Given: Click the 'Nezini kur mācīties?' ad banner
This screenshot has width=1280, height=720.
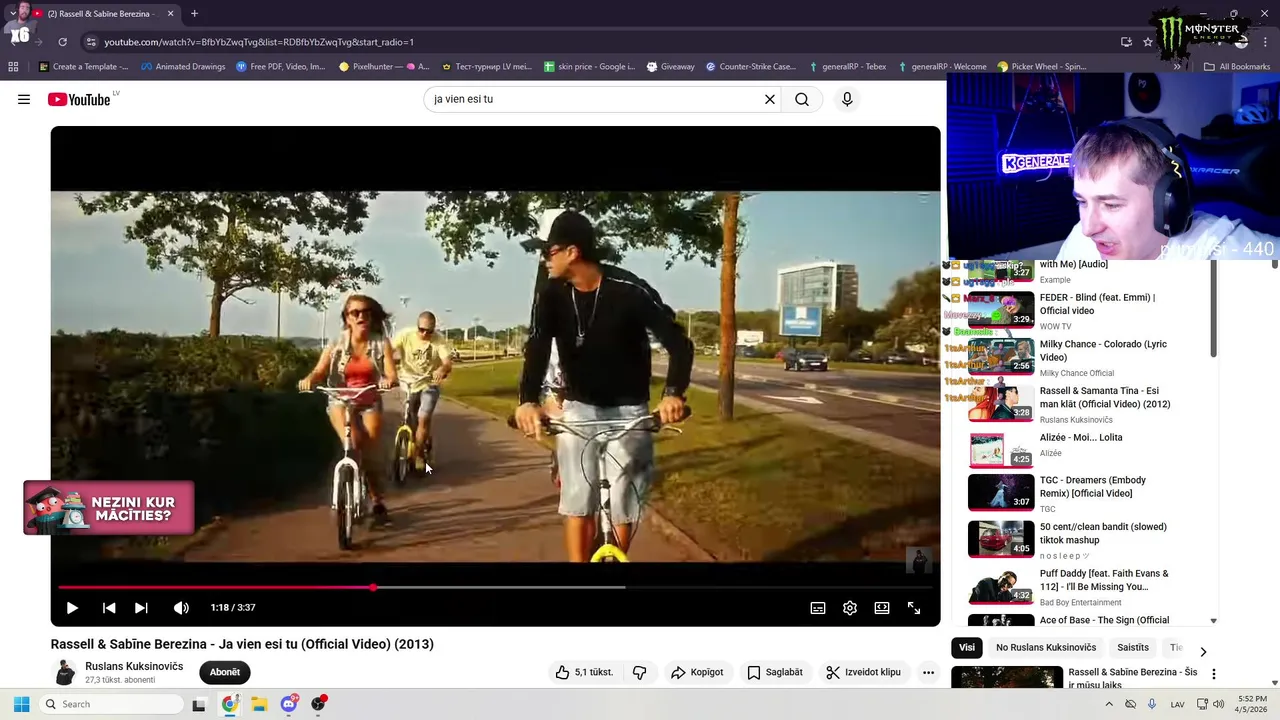Looking at the screenshot, I should pyautogui.click(x=109, y=508).
